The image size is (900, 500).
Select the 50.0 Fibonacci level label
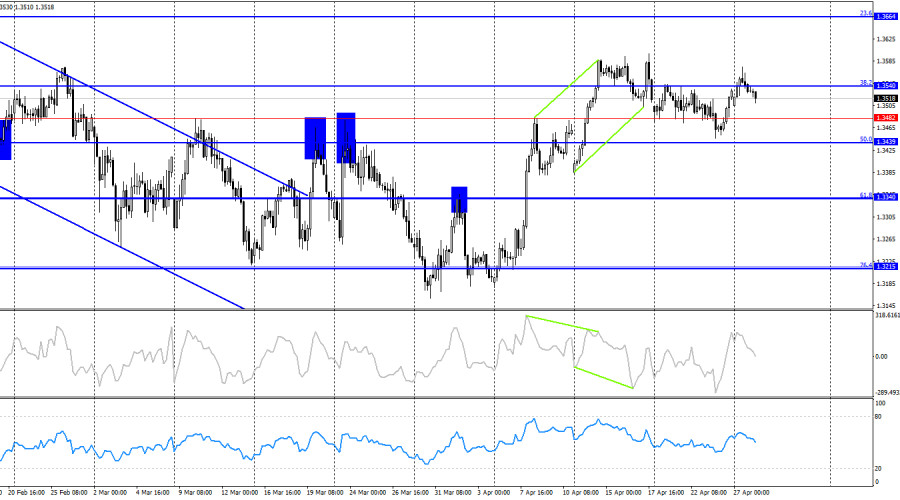tap(866, 139)
